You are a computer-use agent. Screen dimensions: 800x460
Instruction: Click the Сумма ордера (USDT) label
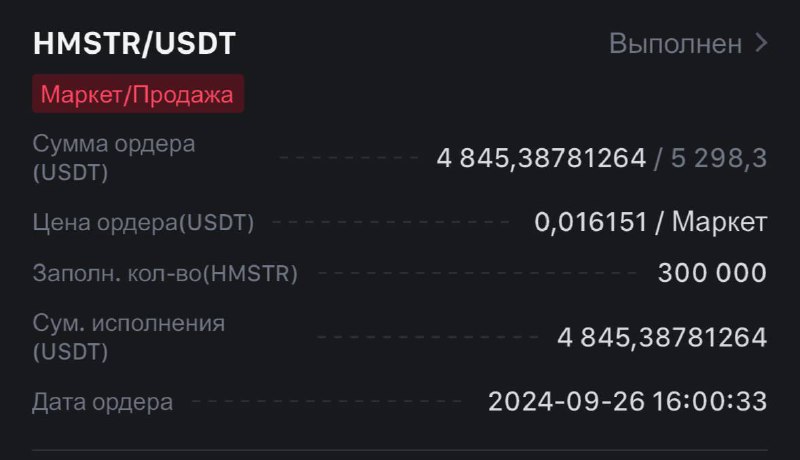coord(114,158)
